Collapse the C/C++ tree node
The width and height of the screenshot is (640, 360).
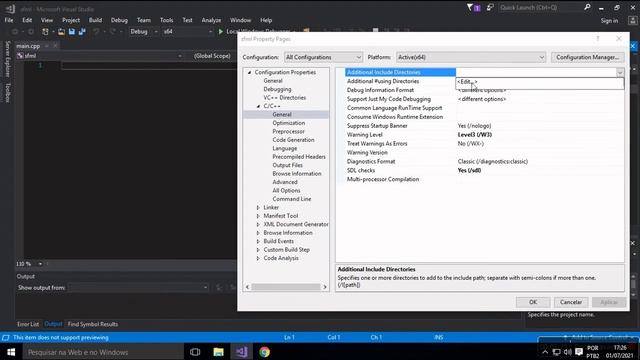click(x=258, y=106)
